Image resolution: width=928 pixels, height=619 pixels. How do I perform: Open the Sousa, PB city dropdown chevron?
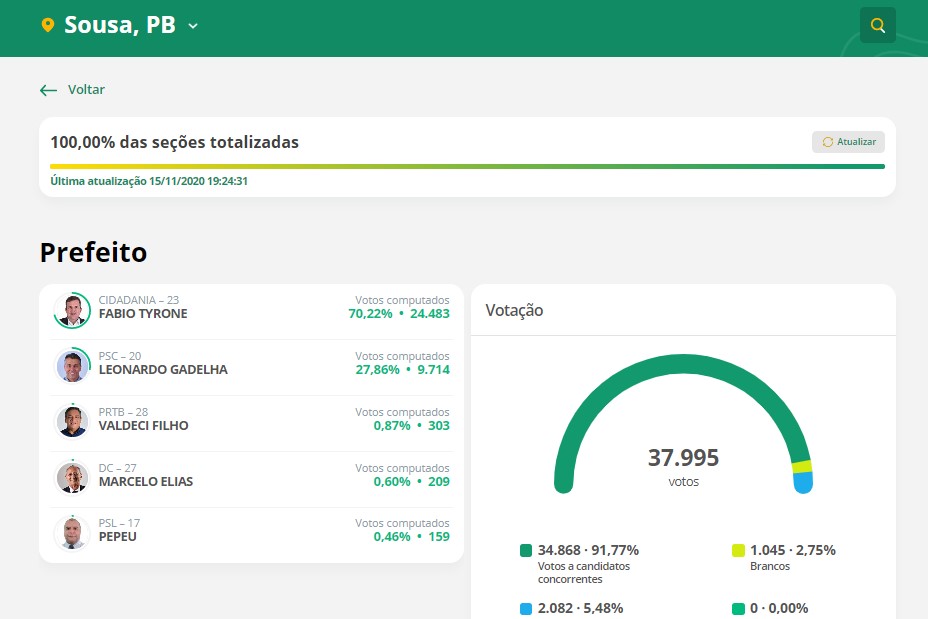click(x=193, y=26)
